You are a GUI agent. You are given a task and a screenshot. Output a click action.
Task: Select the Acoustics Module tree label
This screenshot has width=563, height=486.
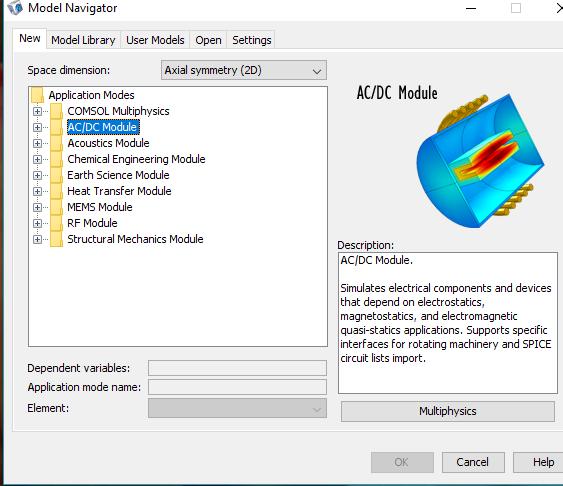(x=108, y=143)
